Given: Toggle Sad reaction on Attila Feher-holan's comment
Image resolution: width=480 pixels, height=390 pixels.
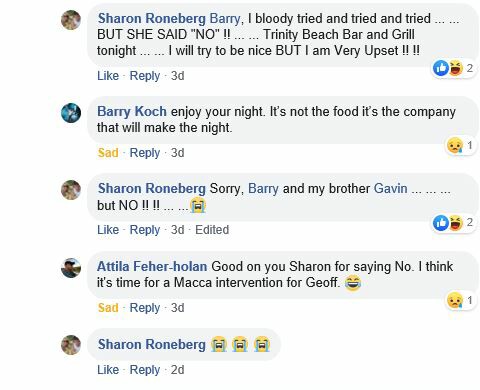Looking at the screenshot, I should tap(108, 308).
